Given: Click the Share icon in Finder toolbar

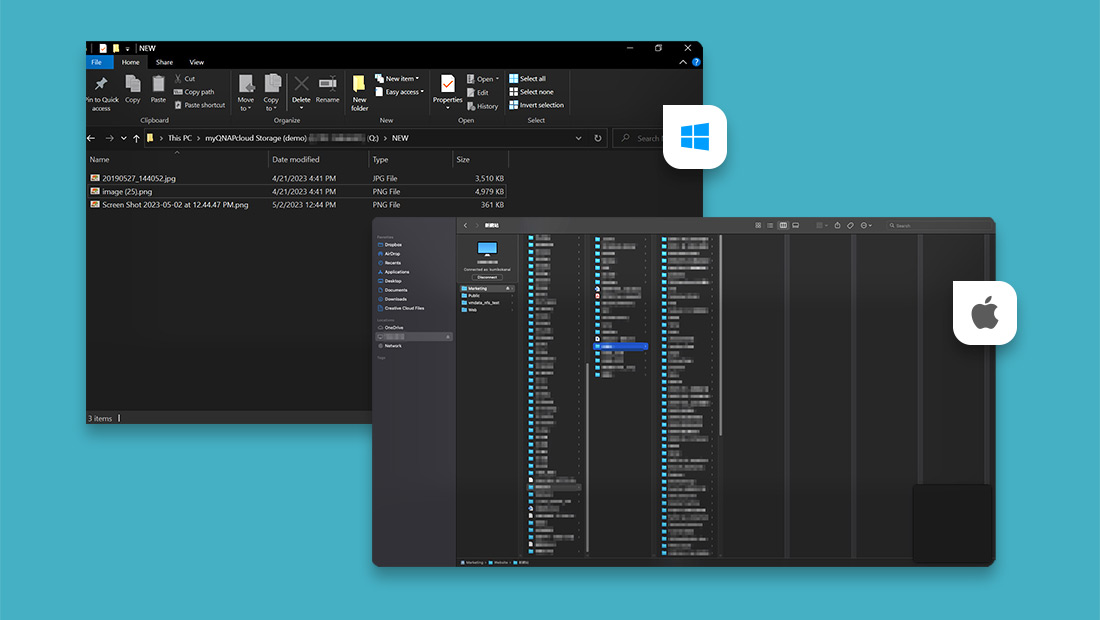Looking at the screenshot, I should click(x=838, y=225).
